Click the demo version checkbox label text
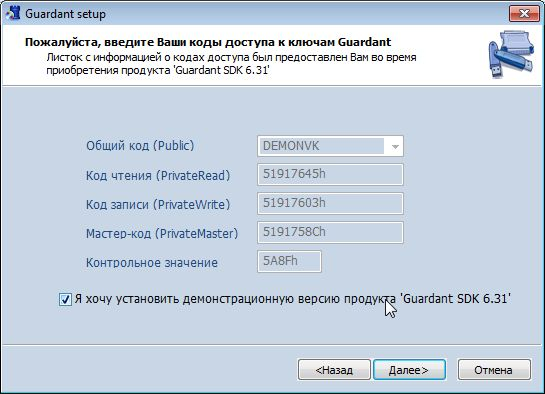This screenshot has height=394, width=545. [293, 299]
